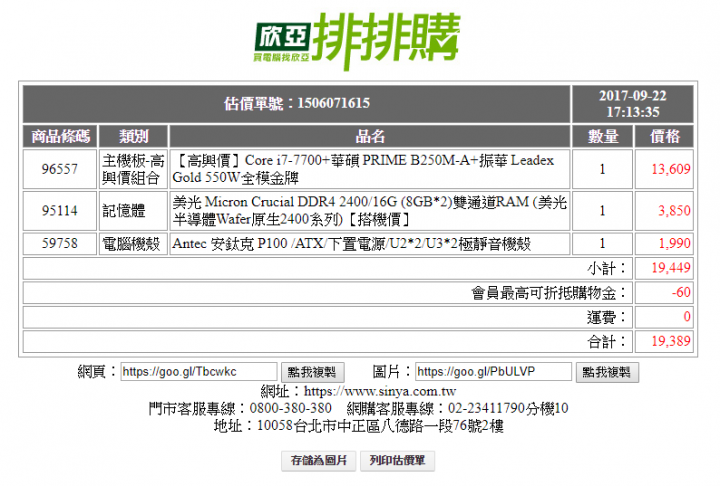Click the price 13,609
This screenshot has height=486, width=720.
(x=671, y=169)
